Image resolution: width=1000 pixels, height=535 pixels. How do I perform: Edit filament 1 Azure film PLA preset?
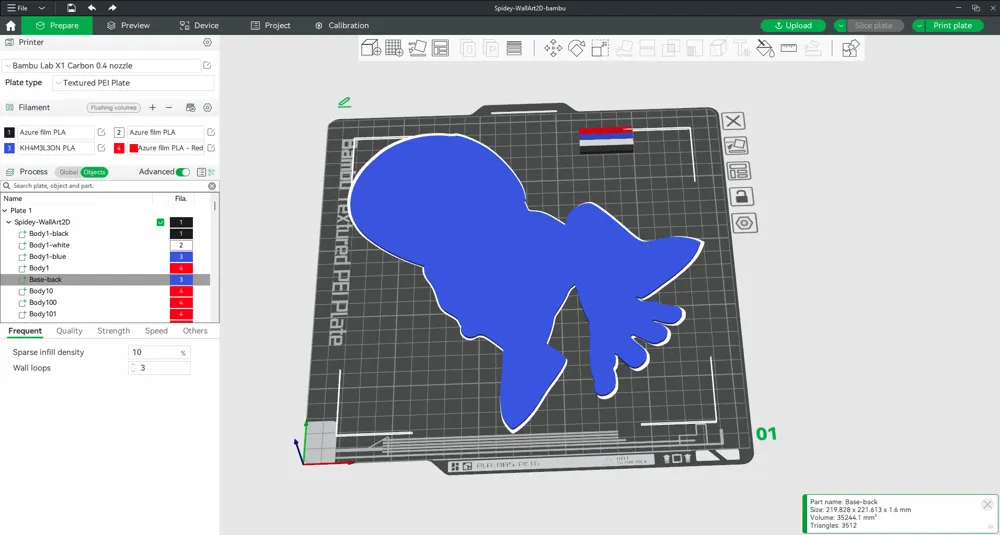point(101,132)
